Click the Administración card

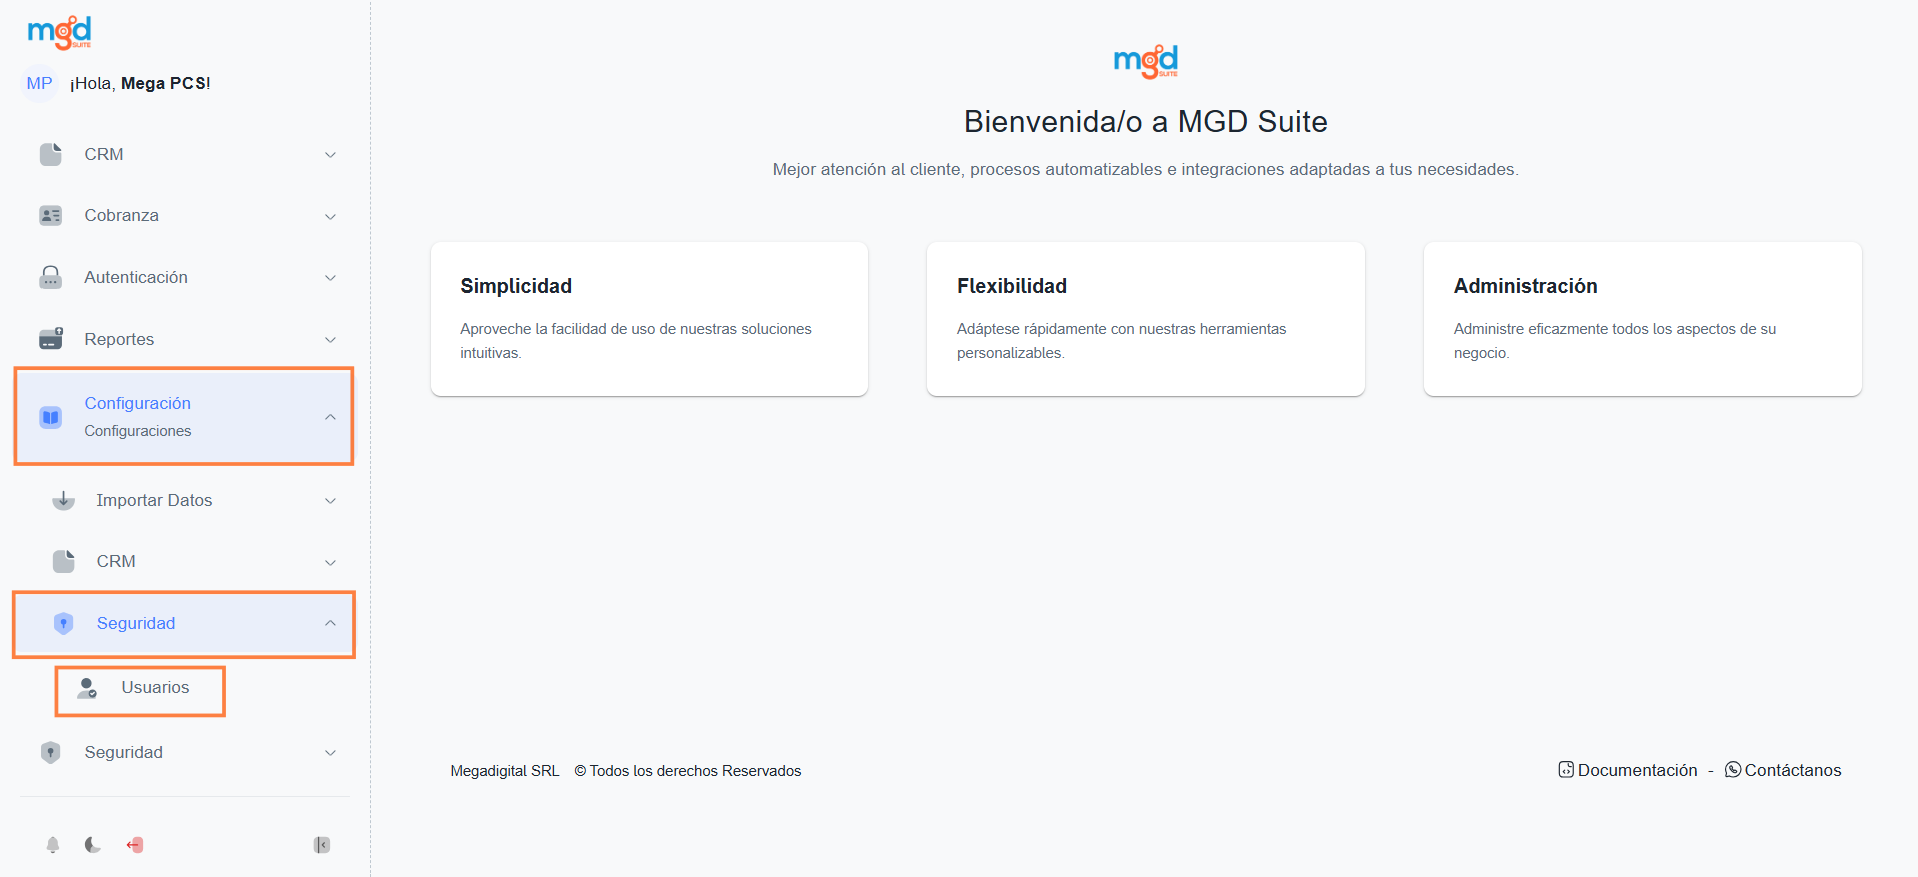coord(1642,318)
